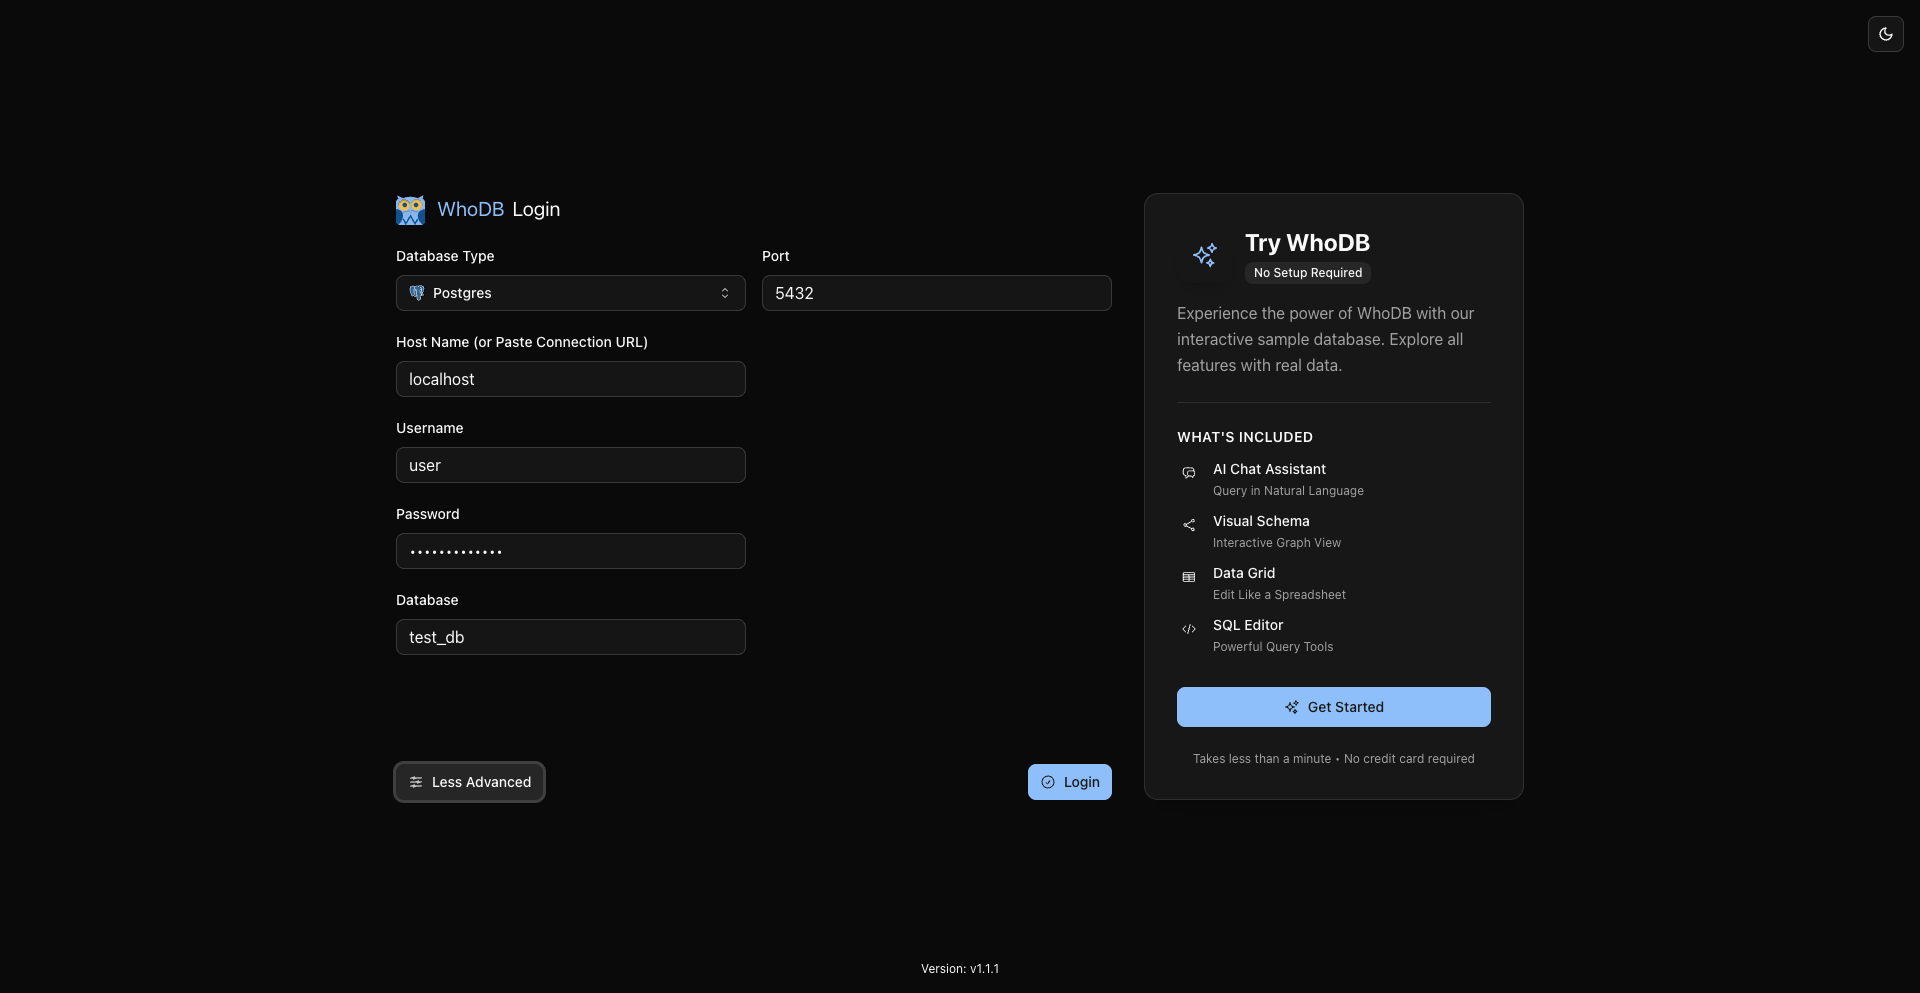The width and height of the screenshot is (1920, 993).
Task: Click the Visual Schema share icon
Action: 1189,525
